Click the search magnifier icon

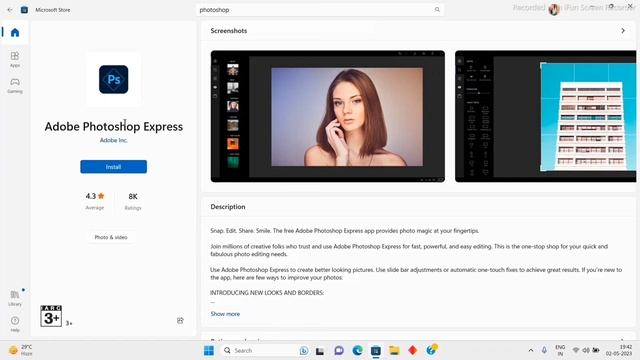437,10
